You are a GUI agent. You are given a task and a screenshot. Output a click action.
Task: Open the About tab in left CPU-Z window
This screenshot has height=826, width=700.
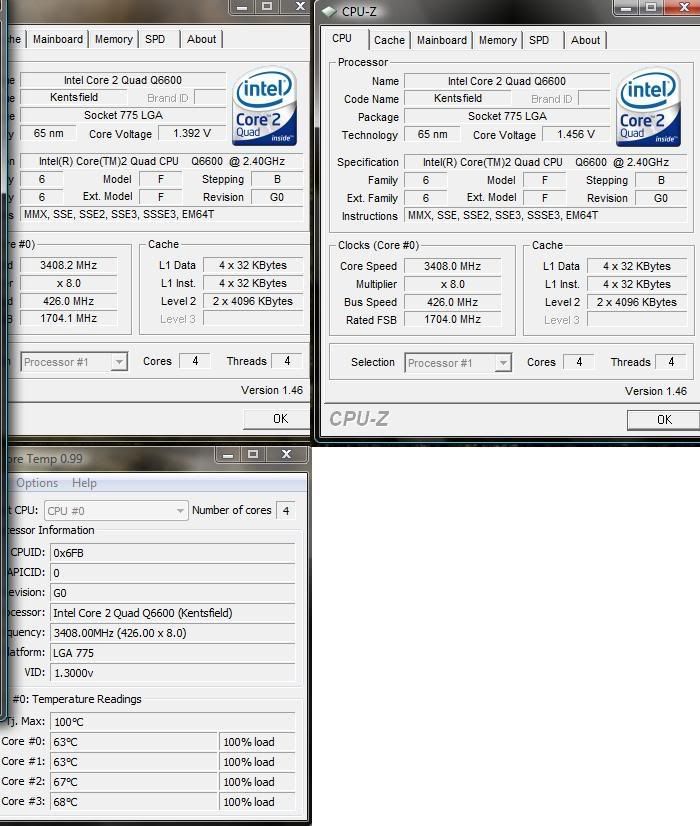point(201,39)
